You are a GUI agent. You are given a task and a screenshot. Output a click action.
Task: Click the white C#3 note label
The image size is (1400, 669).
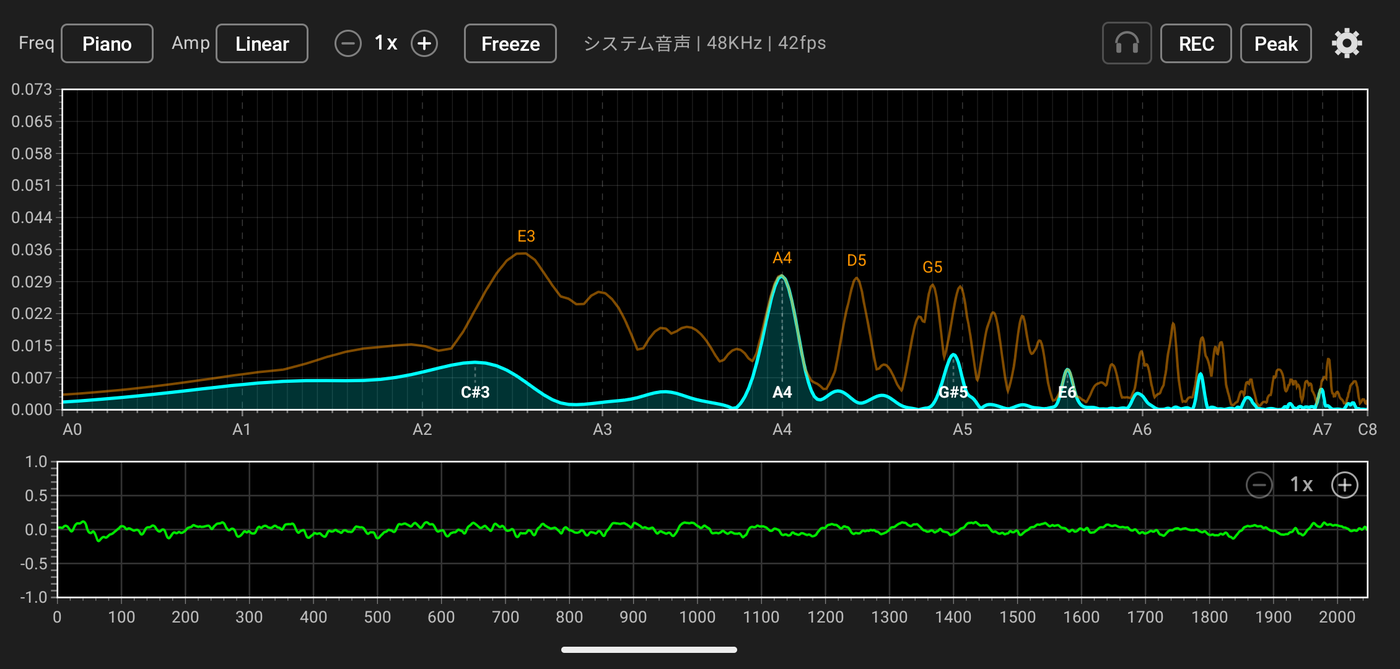coord(475,392)
